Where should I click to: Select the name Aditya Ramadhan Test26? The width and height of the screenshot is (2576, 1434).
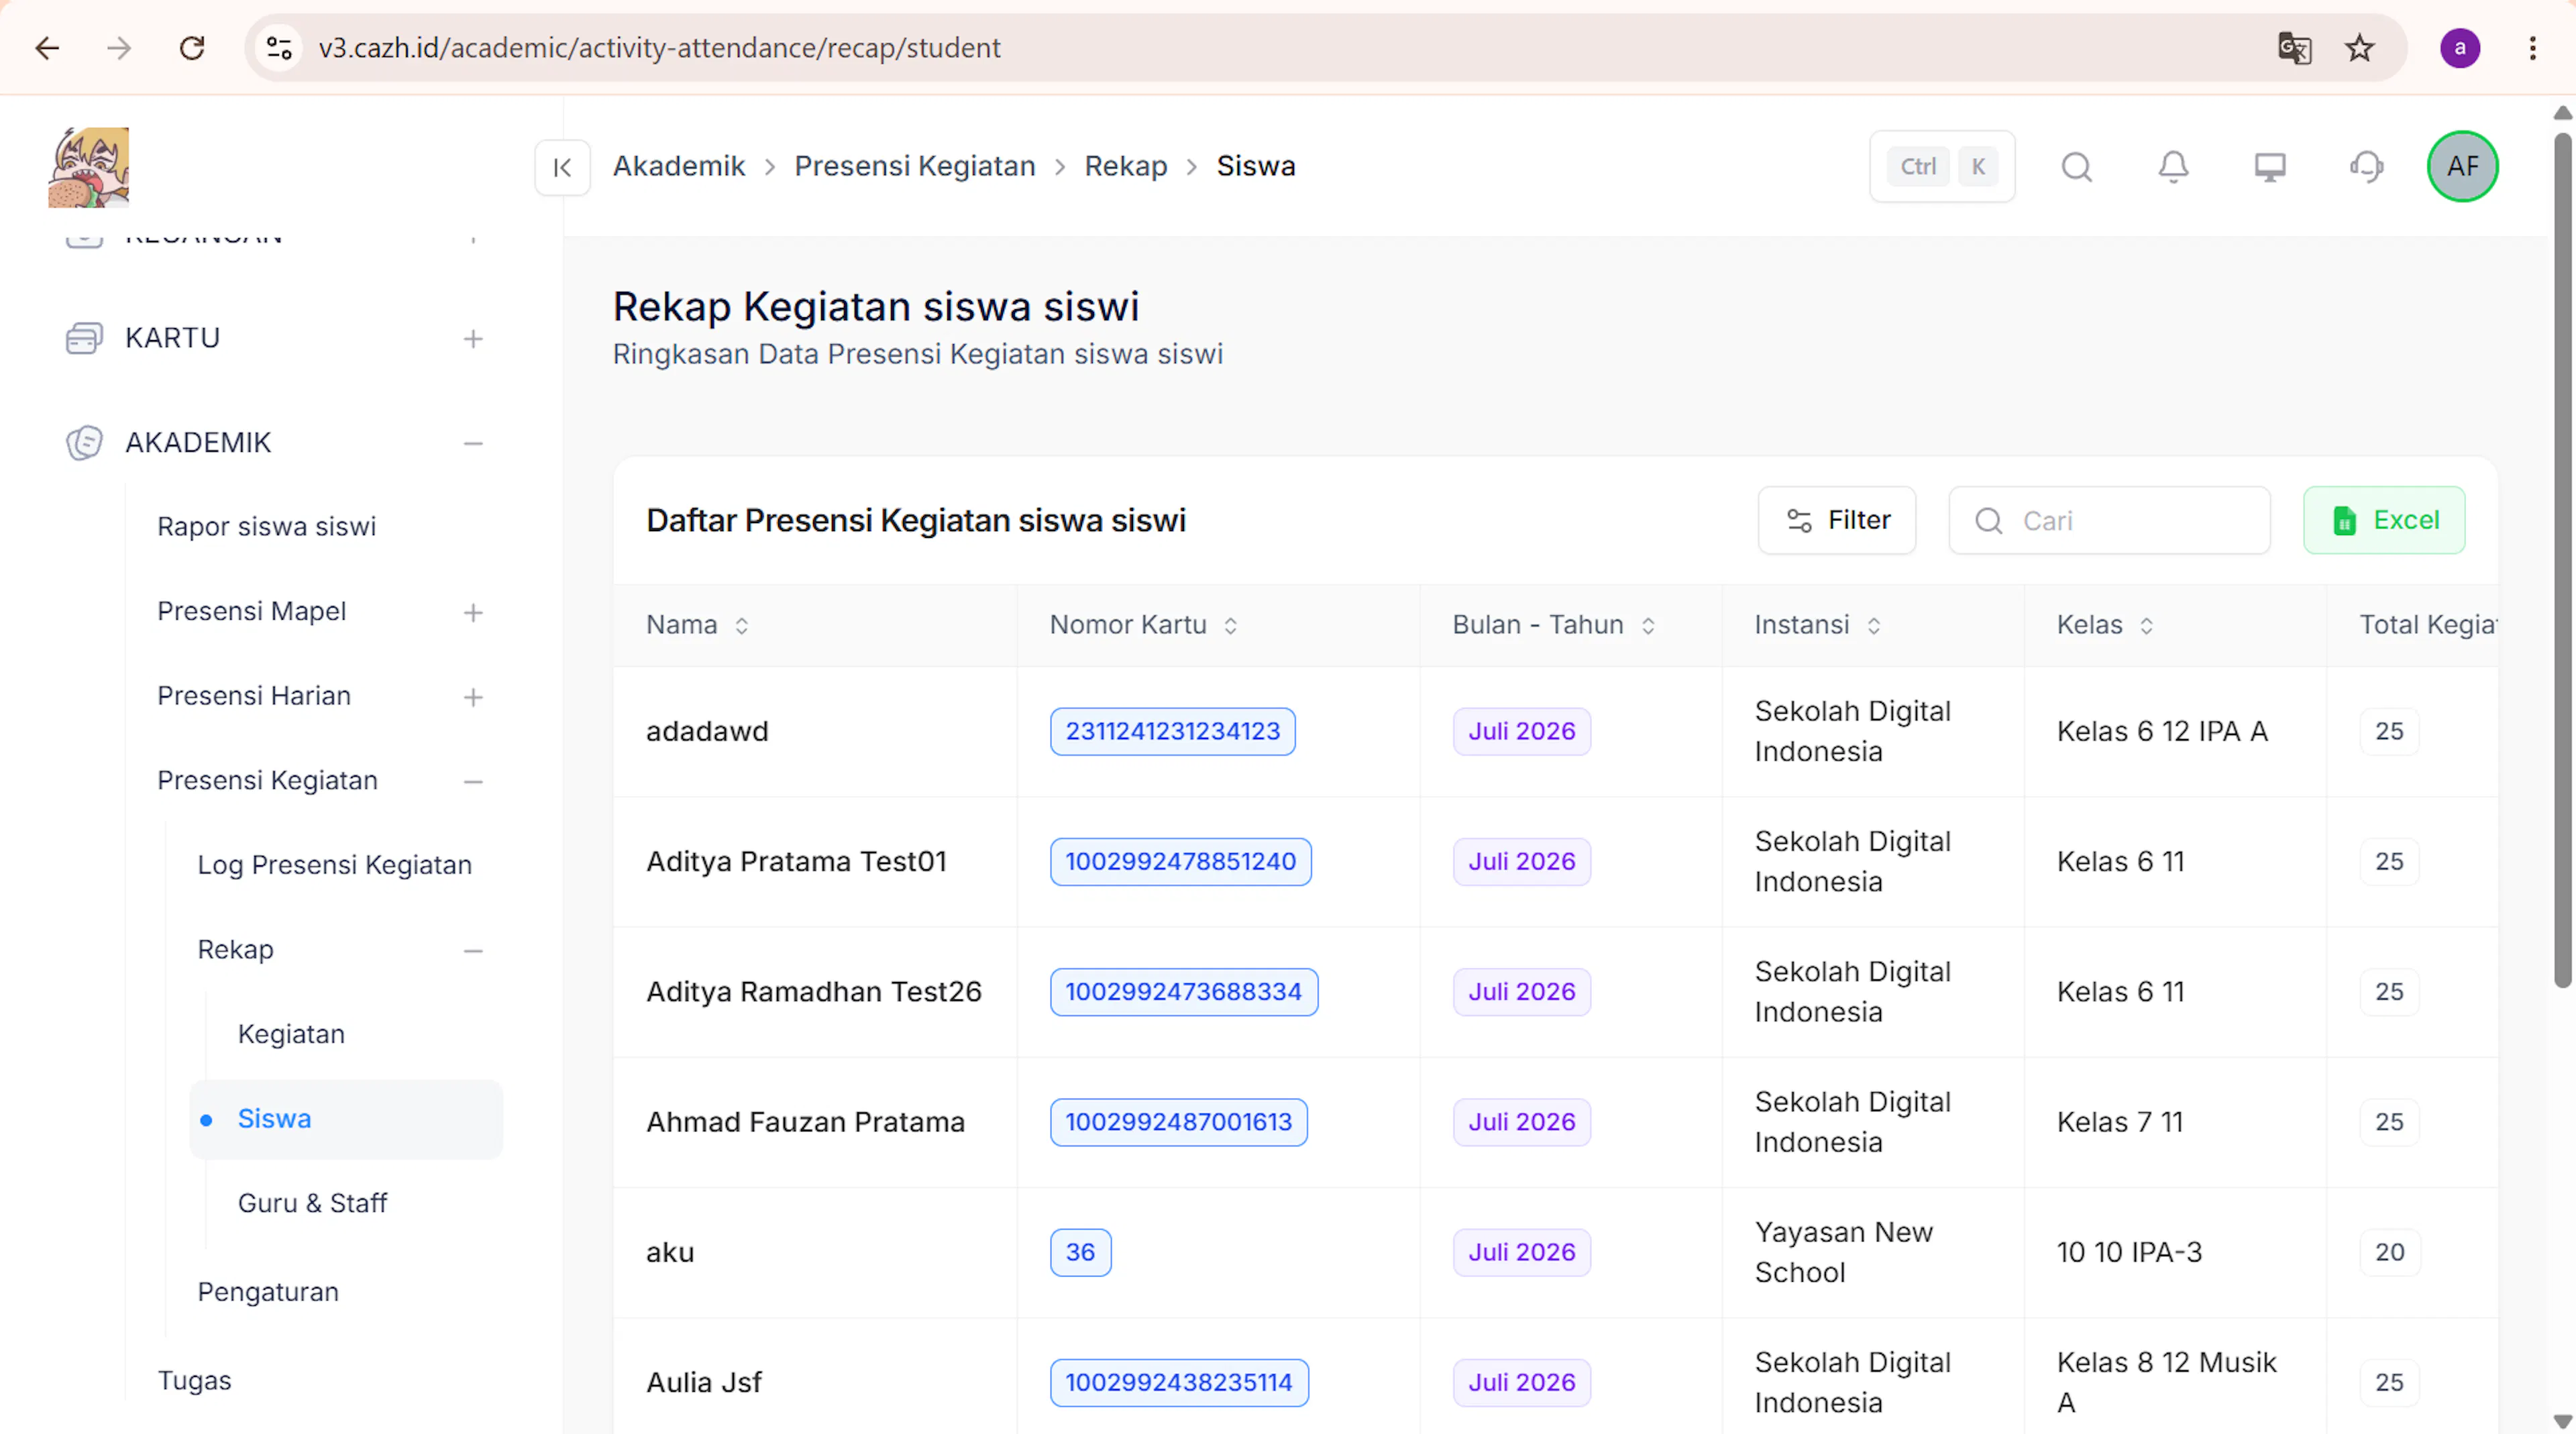click(x=814, y=991)
